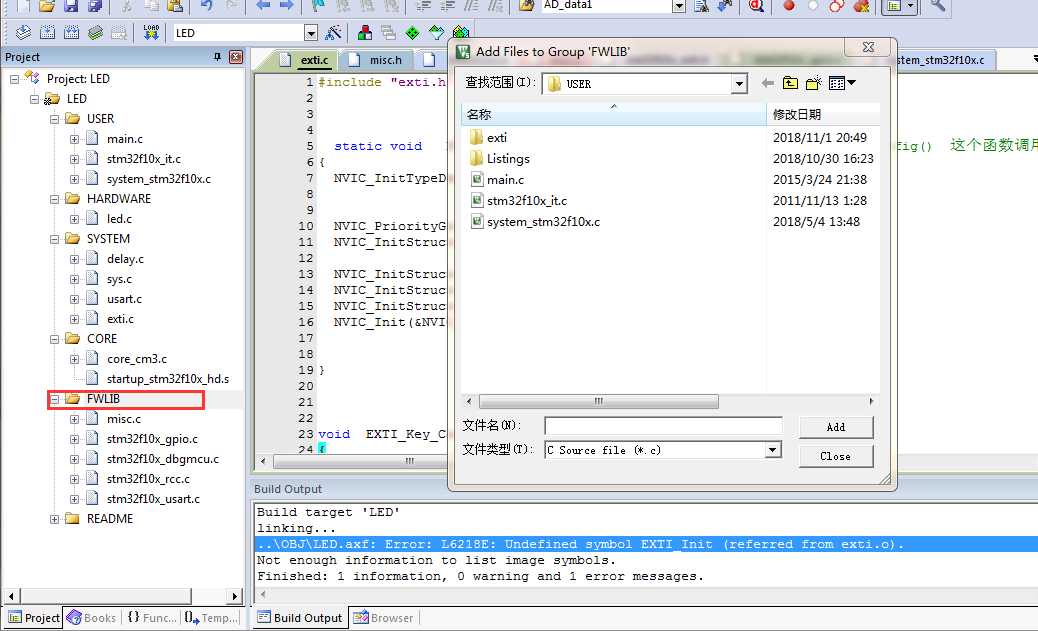Click the Configuration wrench icon
This screenshot has height=631, width=1038.
(937, 6)
